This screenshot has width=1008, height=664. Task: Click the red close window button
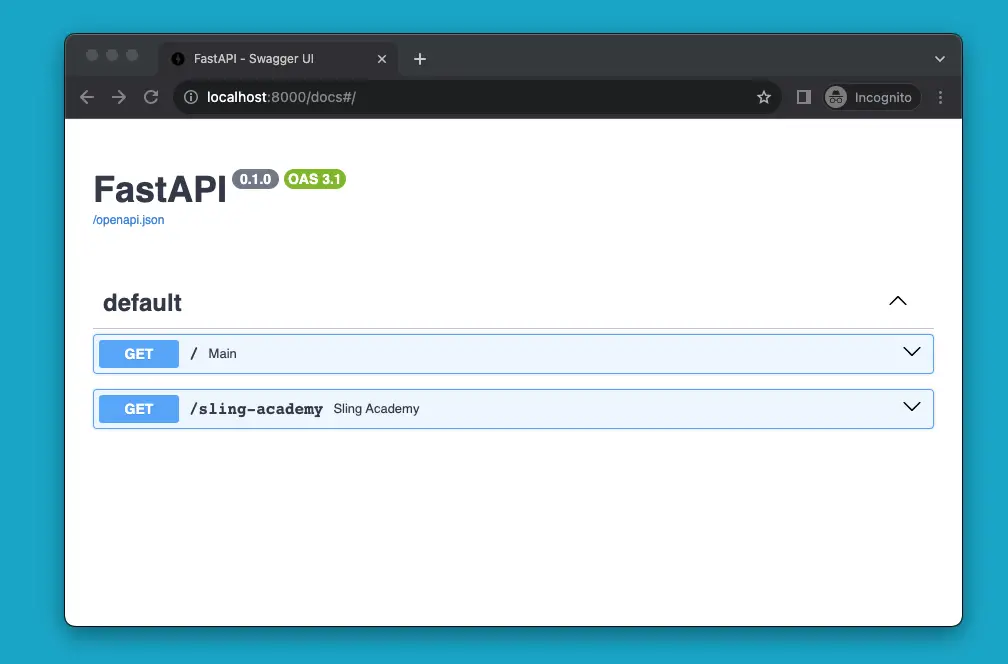92,55
